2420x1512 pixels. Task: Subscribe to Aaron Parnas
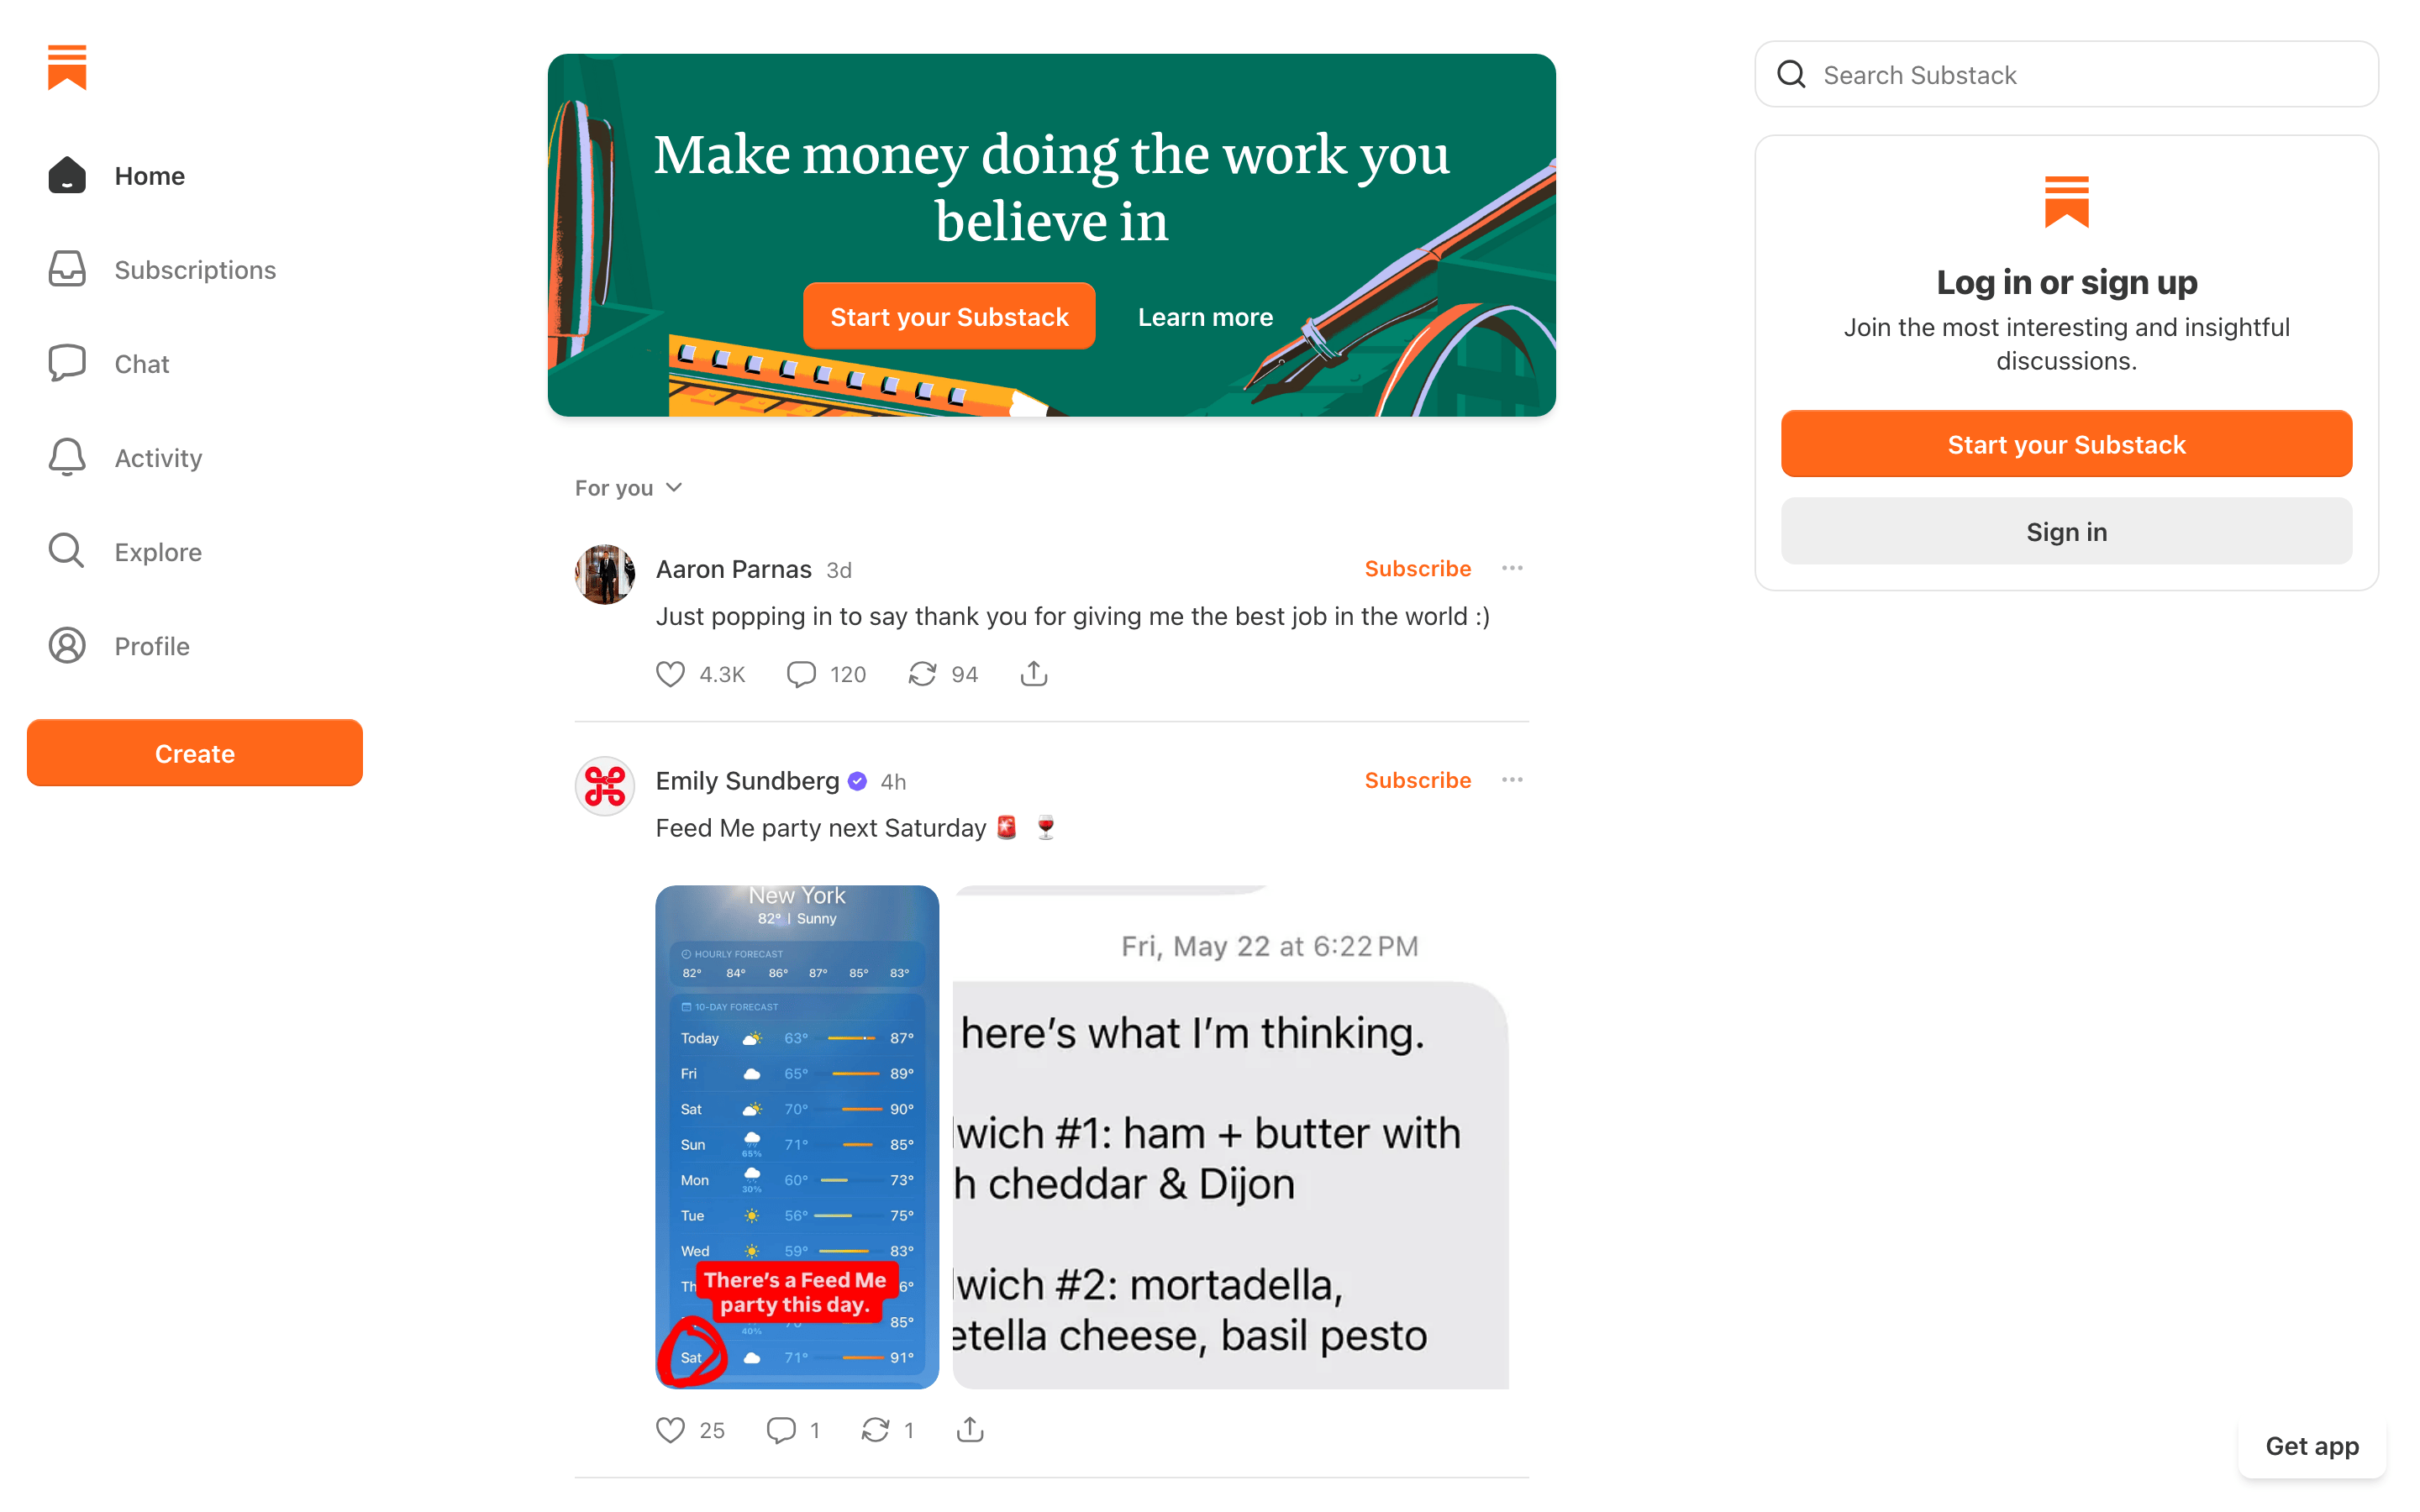coord(1417,568)
